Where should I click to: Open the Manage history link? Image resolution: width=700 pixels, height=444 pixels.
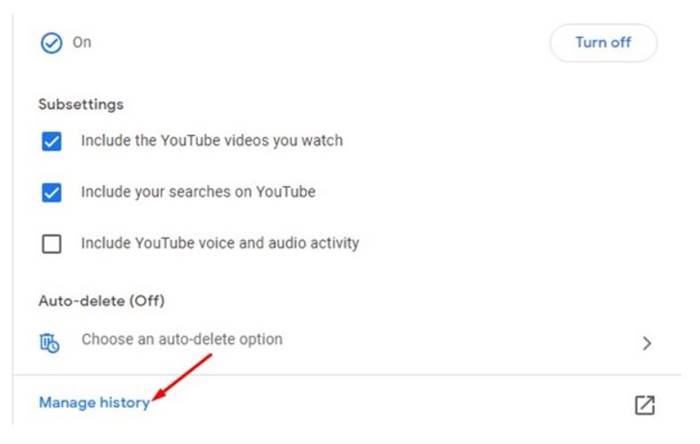(x=95, y=403)
